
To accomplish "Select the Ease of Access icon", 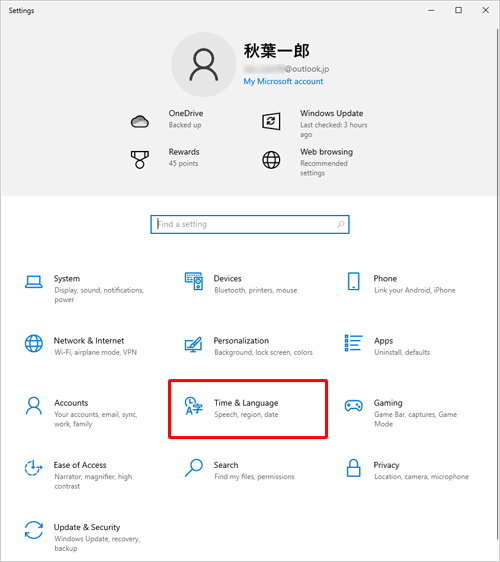I will coord(34,468).
